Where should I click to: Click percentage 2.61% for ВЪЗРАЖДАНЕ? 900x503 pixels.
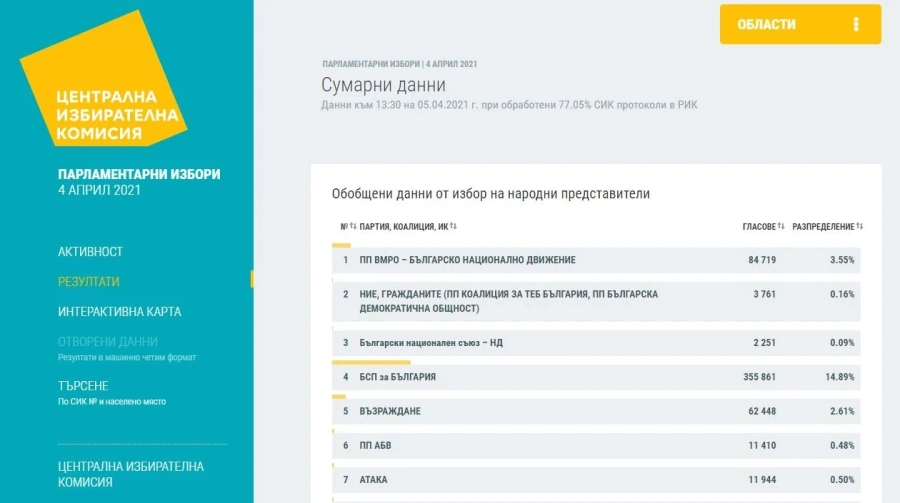(842, 411)
